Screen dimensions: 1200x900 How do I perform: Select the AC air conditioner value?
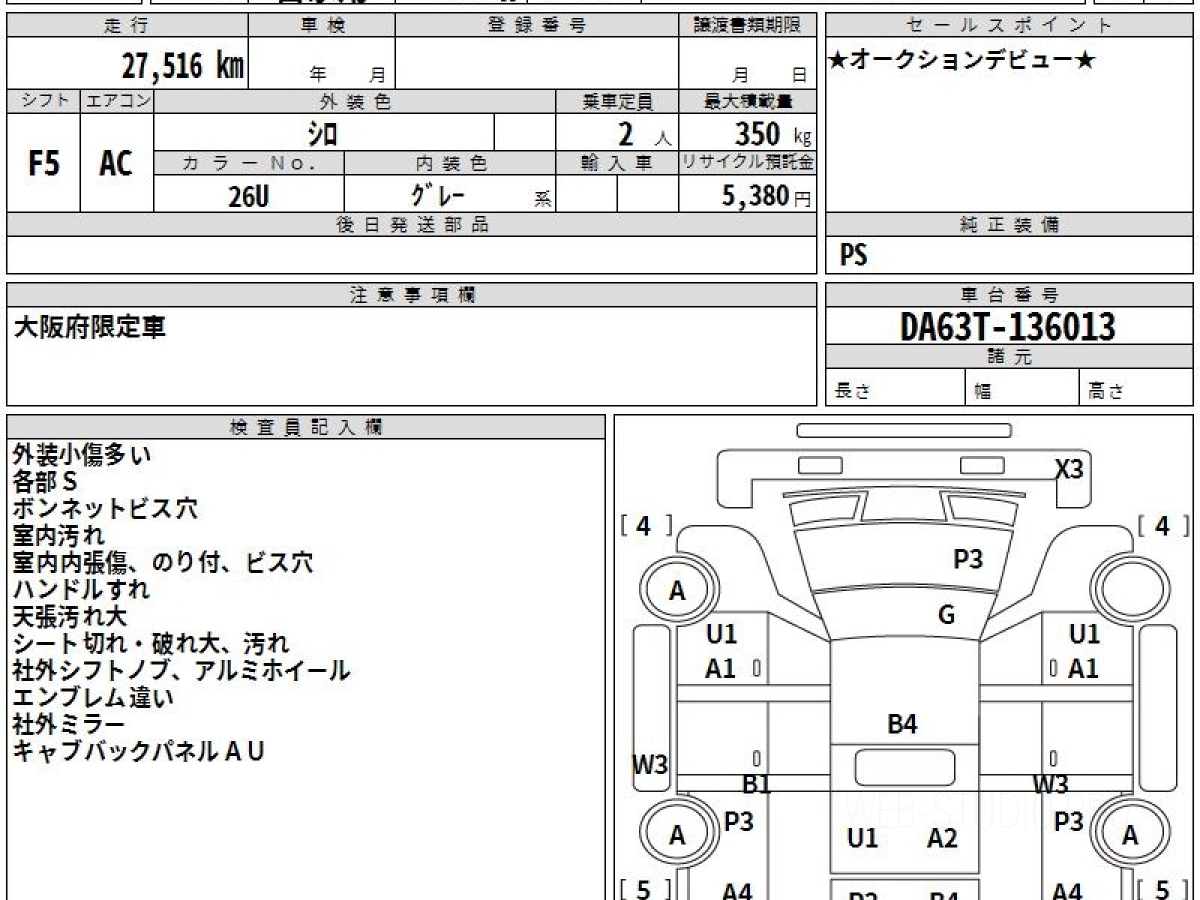(x=116, y=163)
